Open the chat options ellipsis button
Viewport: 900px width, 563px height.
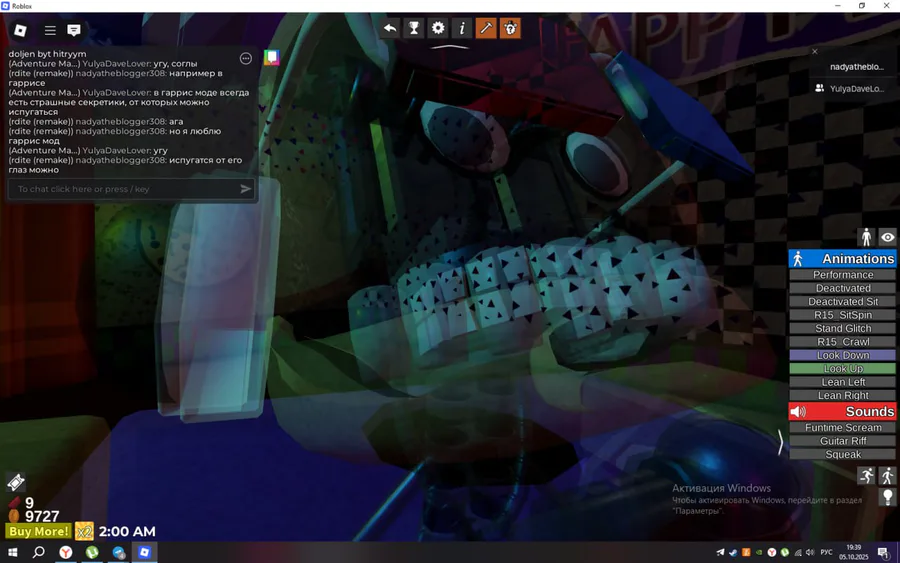click(x=246, y=59)
